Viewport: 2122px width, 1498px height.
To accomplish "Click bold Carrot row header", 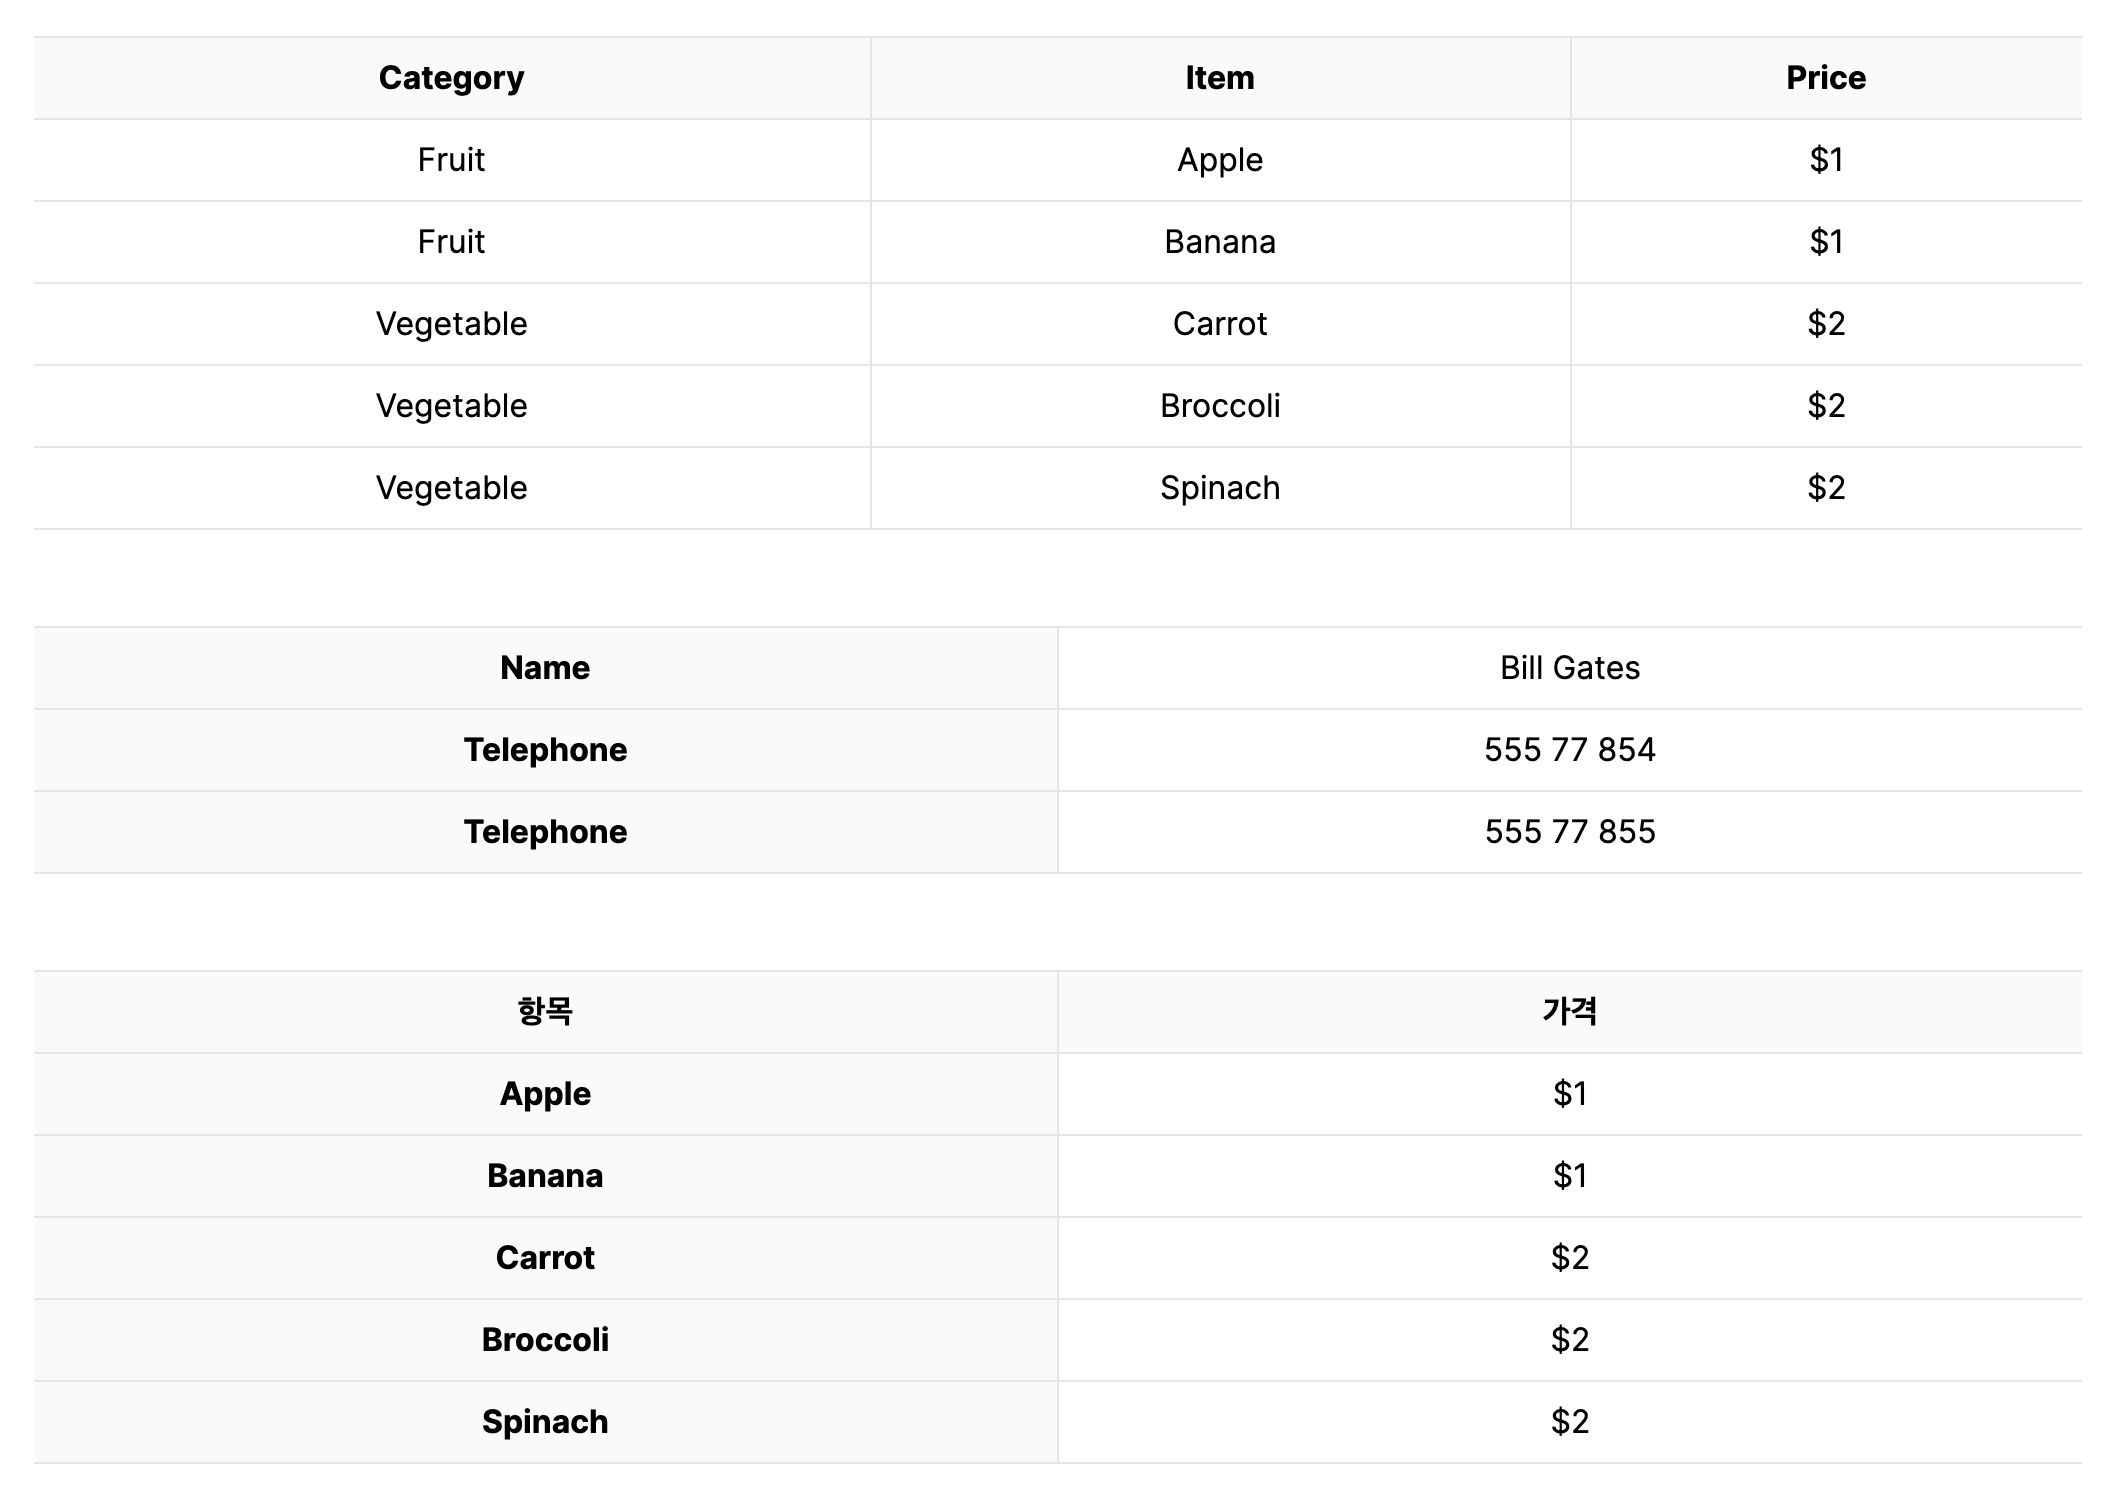I will [x=545, y=1258].
